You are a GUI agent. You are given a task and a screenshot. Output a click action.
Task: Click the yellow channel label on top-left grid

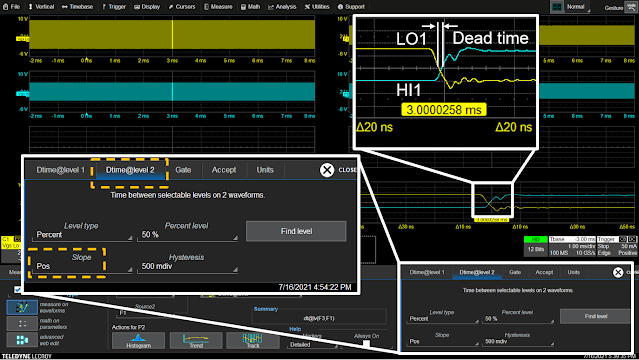(23, 39)
